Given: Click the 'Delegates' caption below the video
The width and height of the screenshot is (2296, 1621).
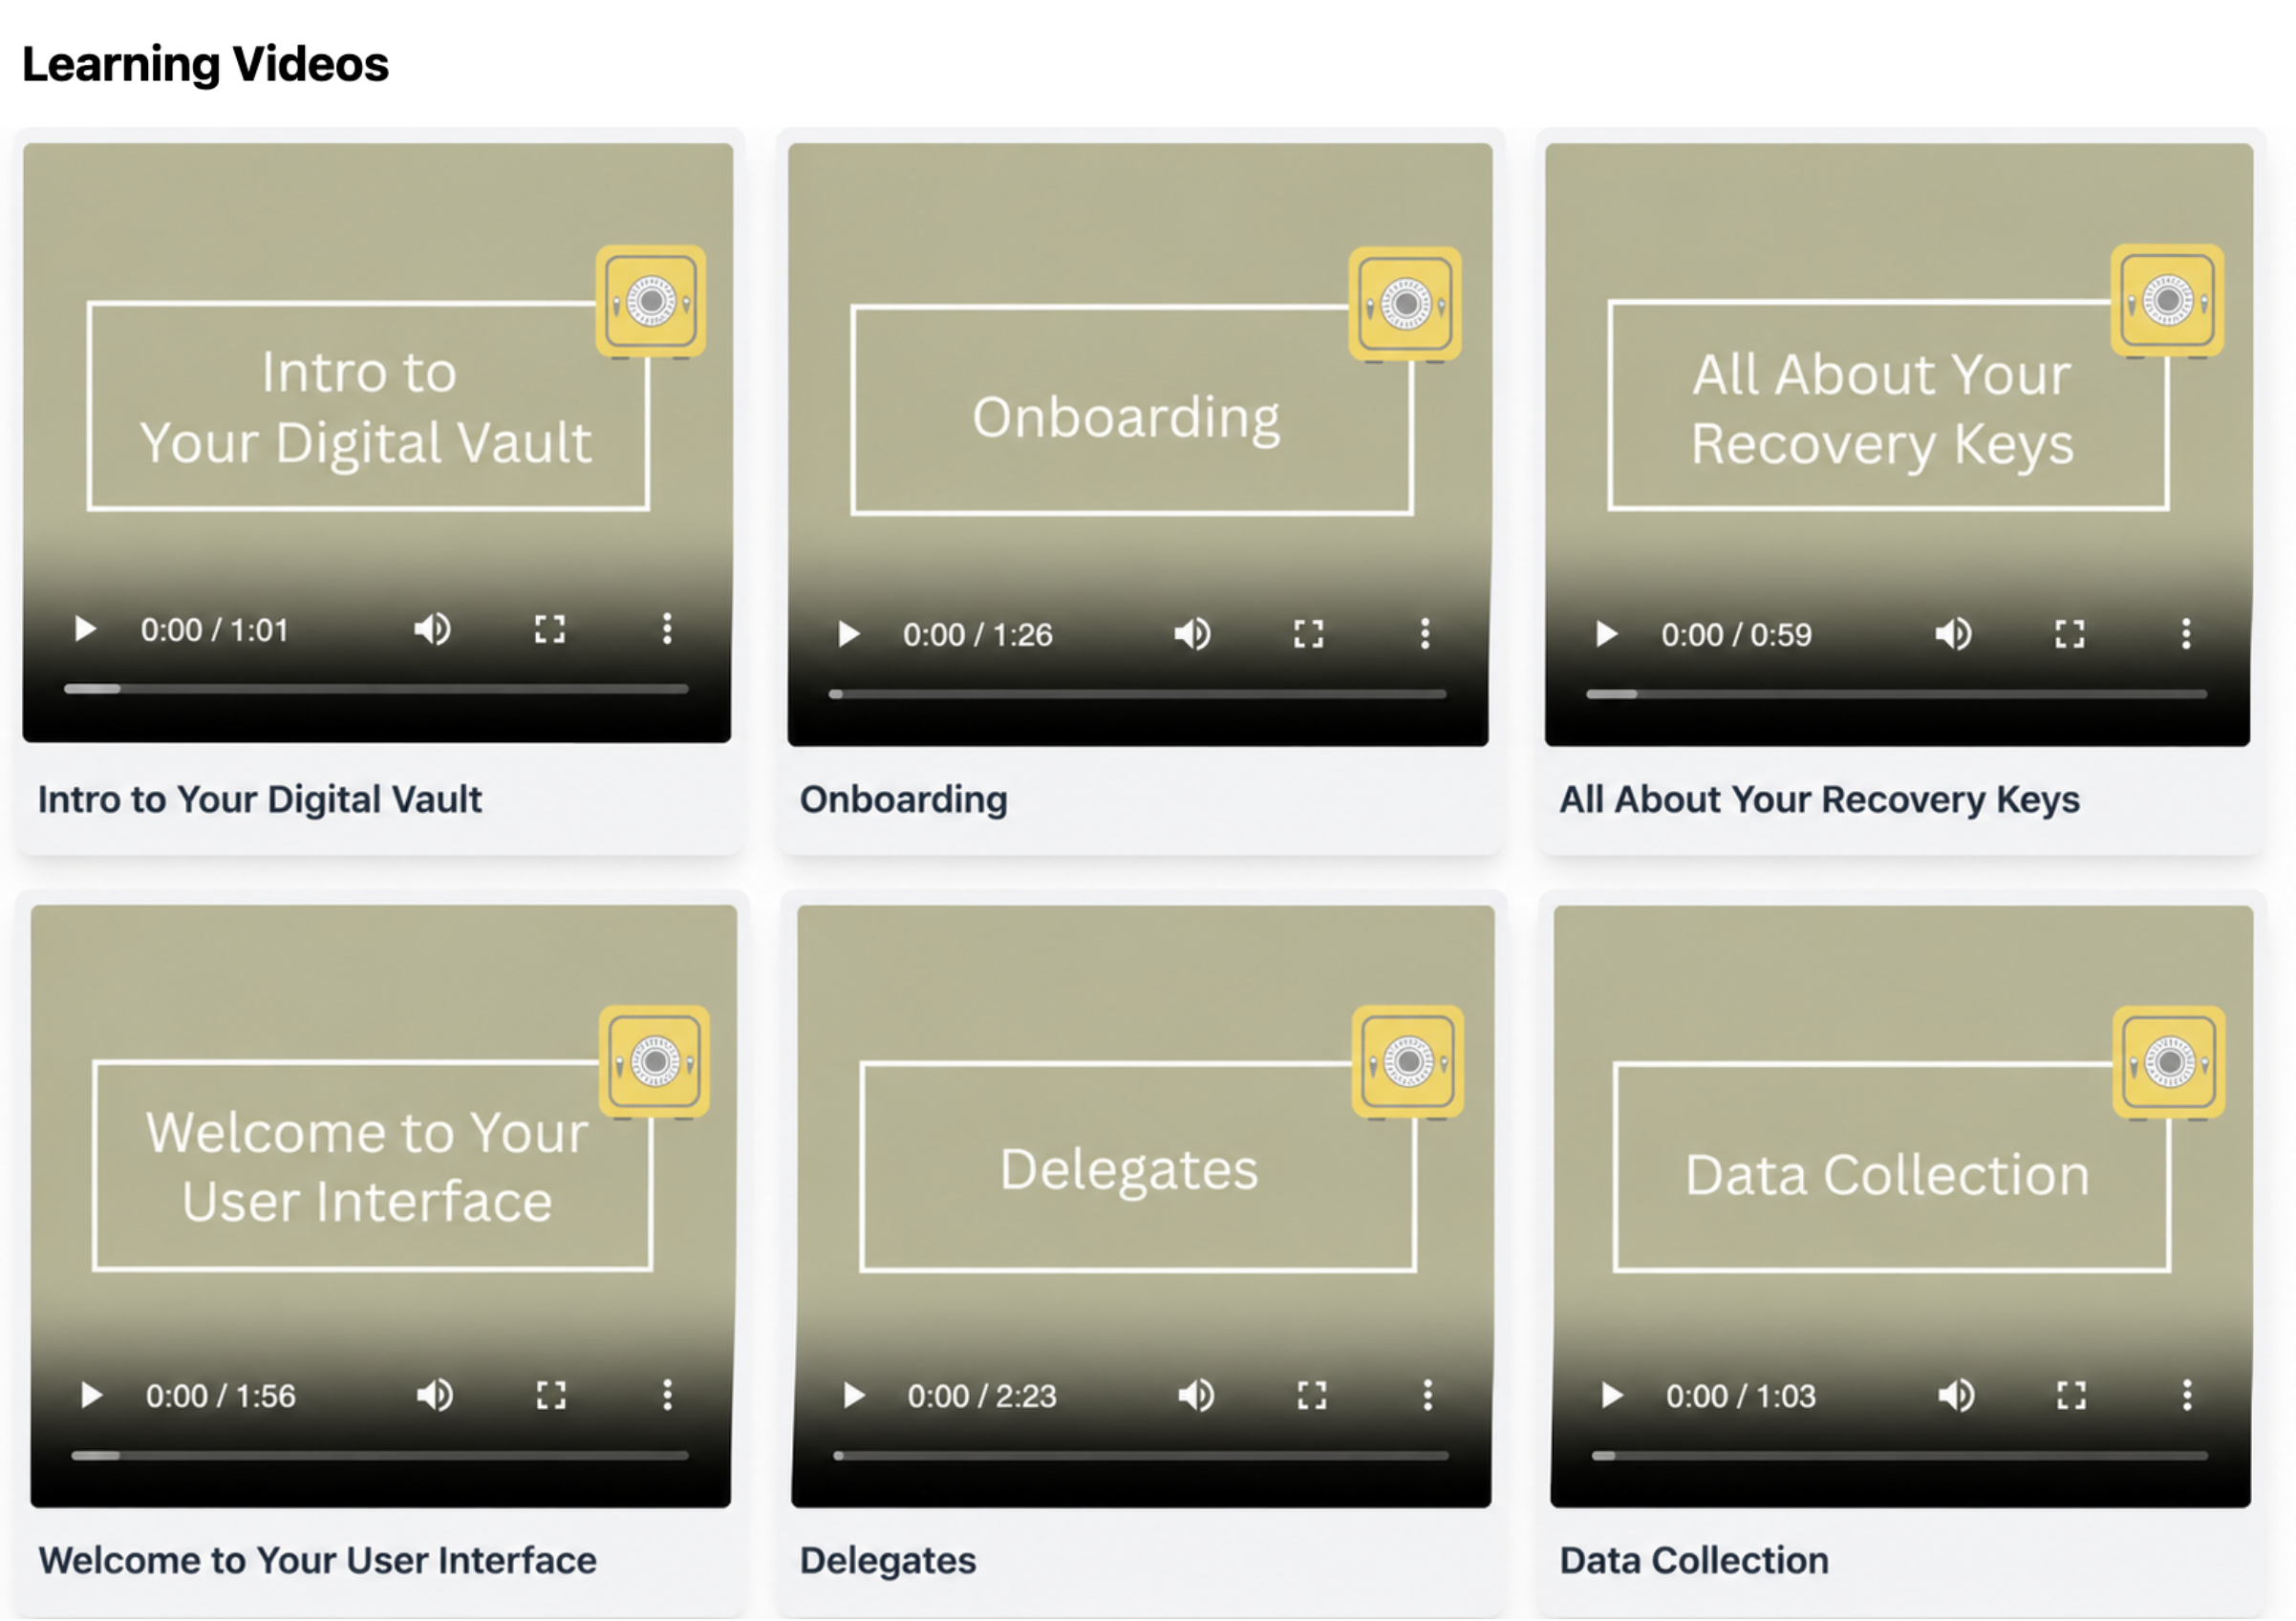Looking at the screenshot, I should [888, 1561].
